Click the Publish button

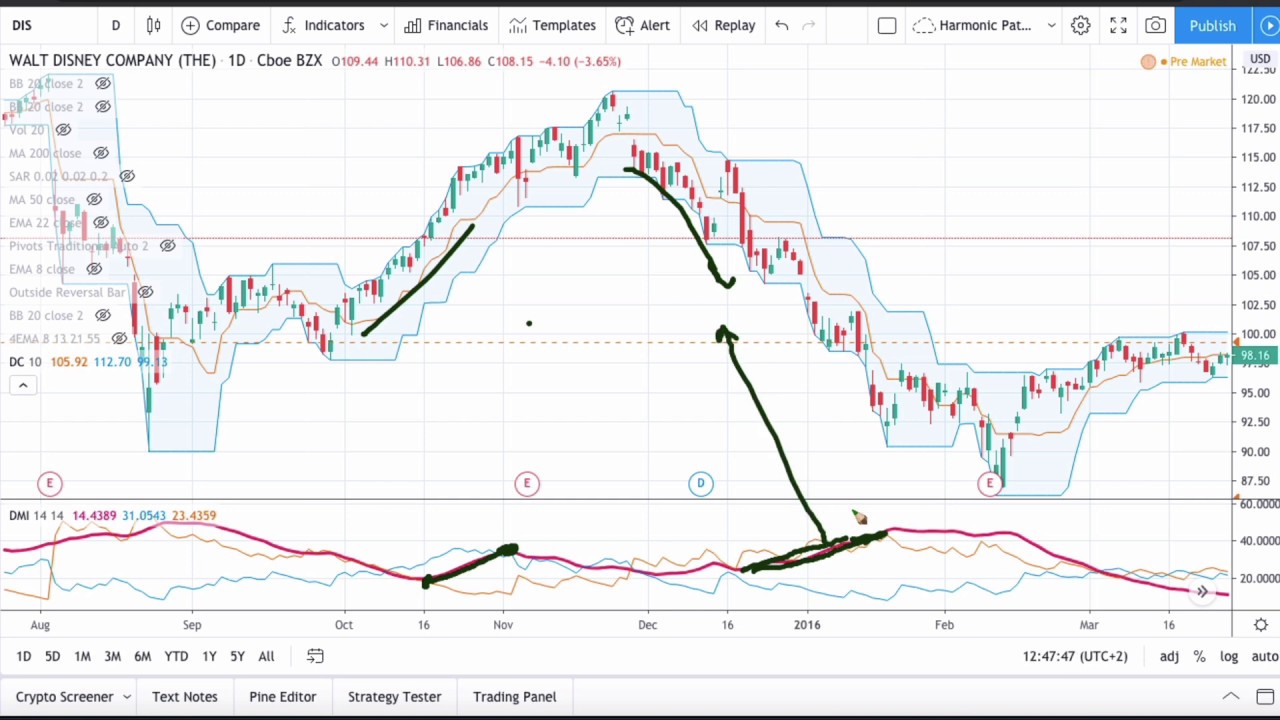click(1212, 25)
